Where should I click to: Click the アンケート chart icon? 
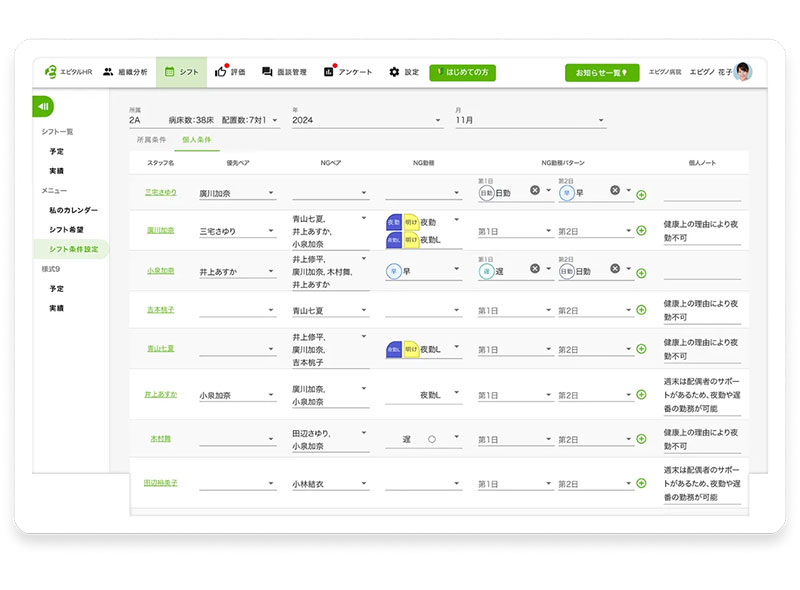(x=329, y=72)
